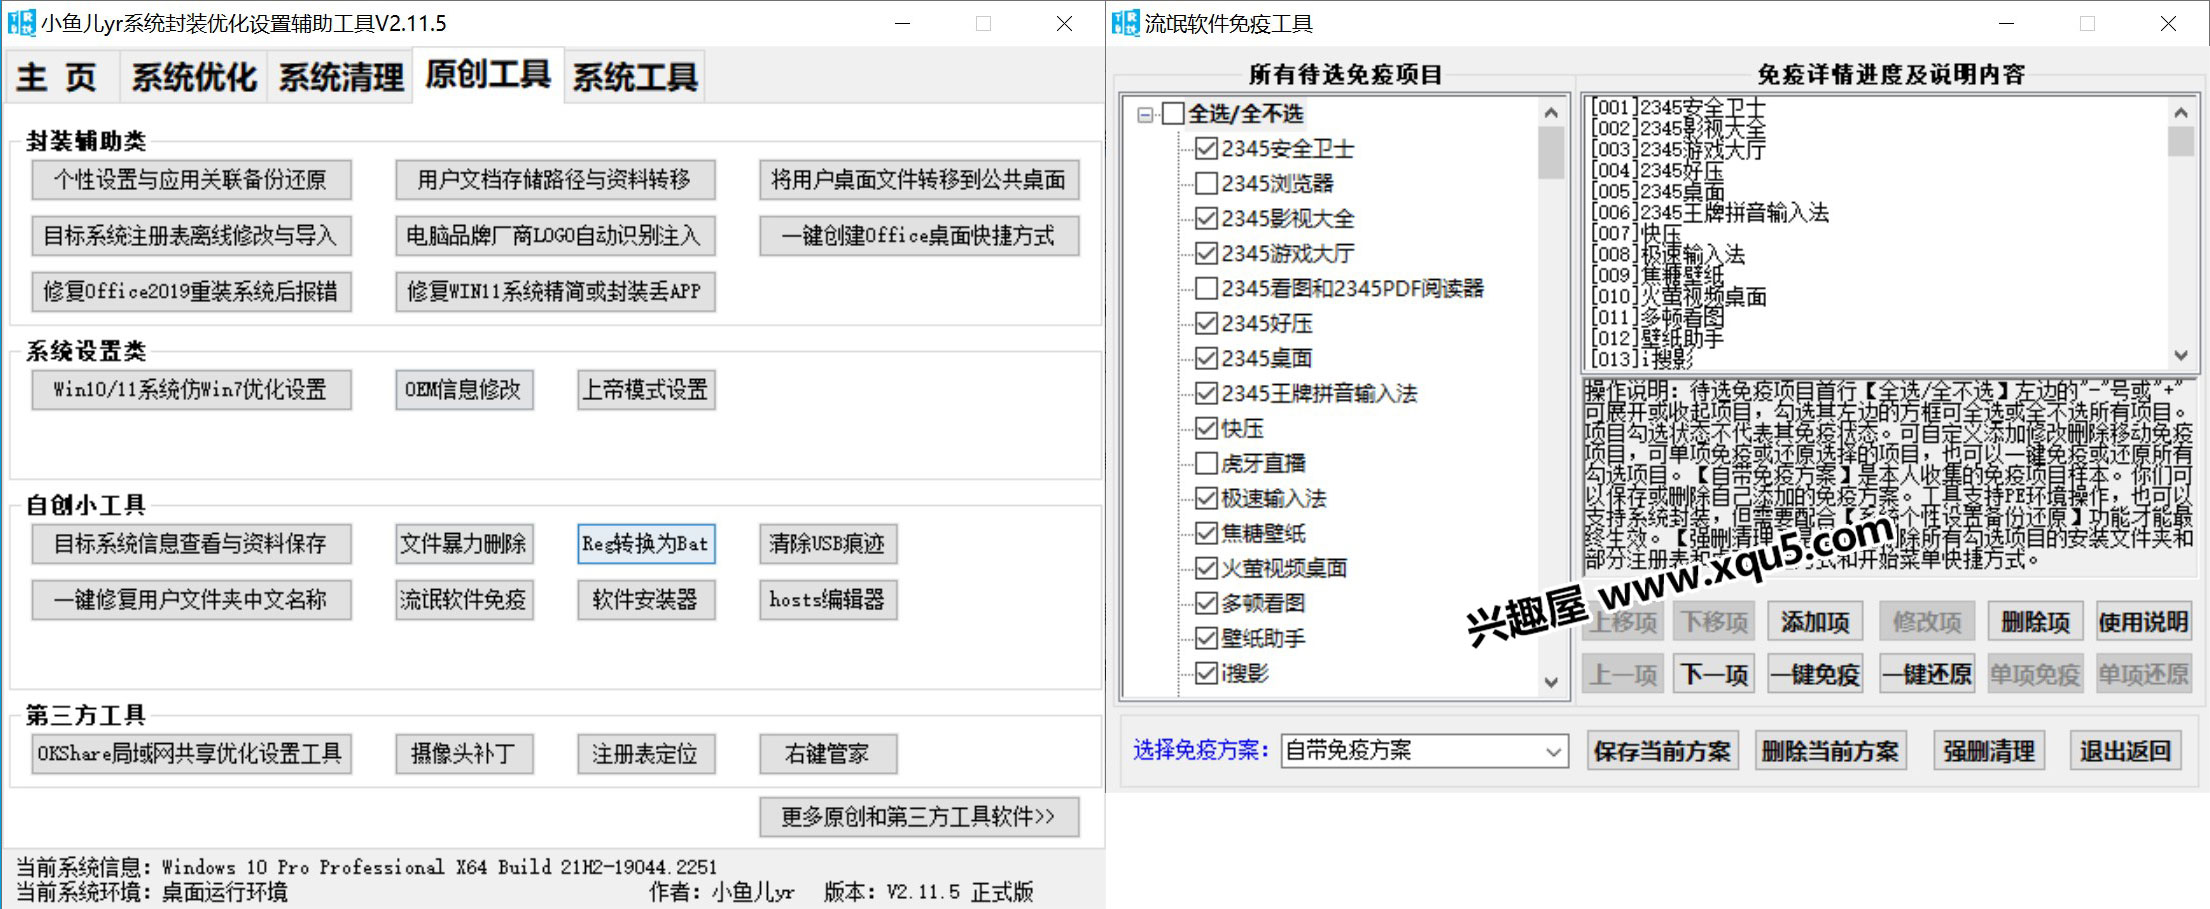Launch 文件暴力删除 tool

click(x=464, y=544)
